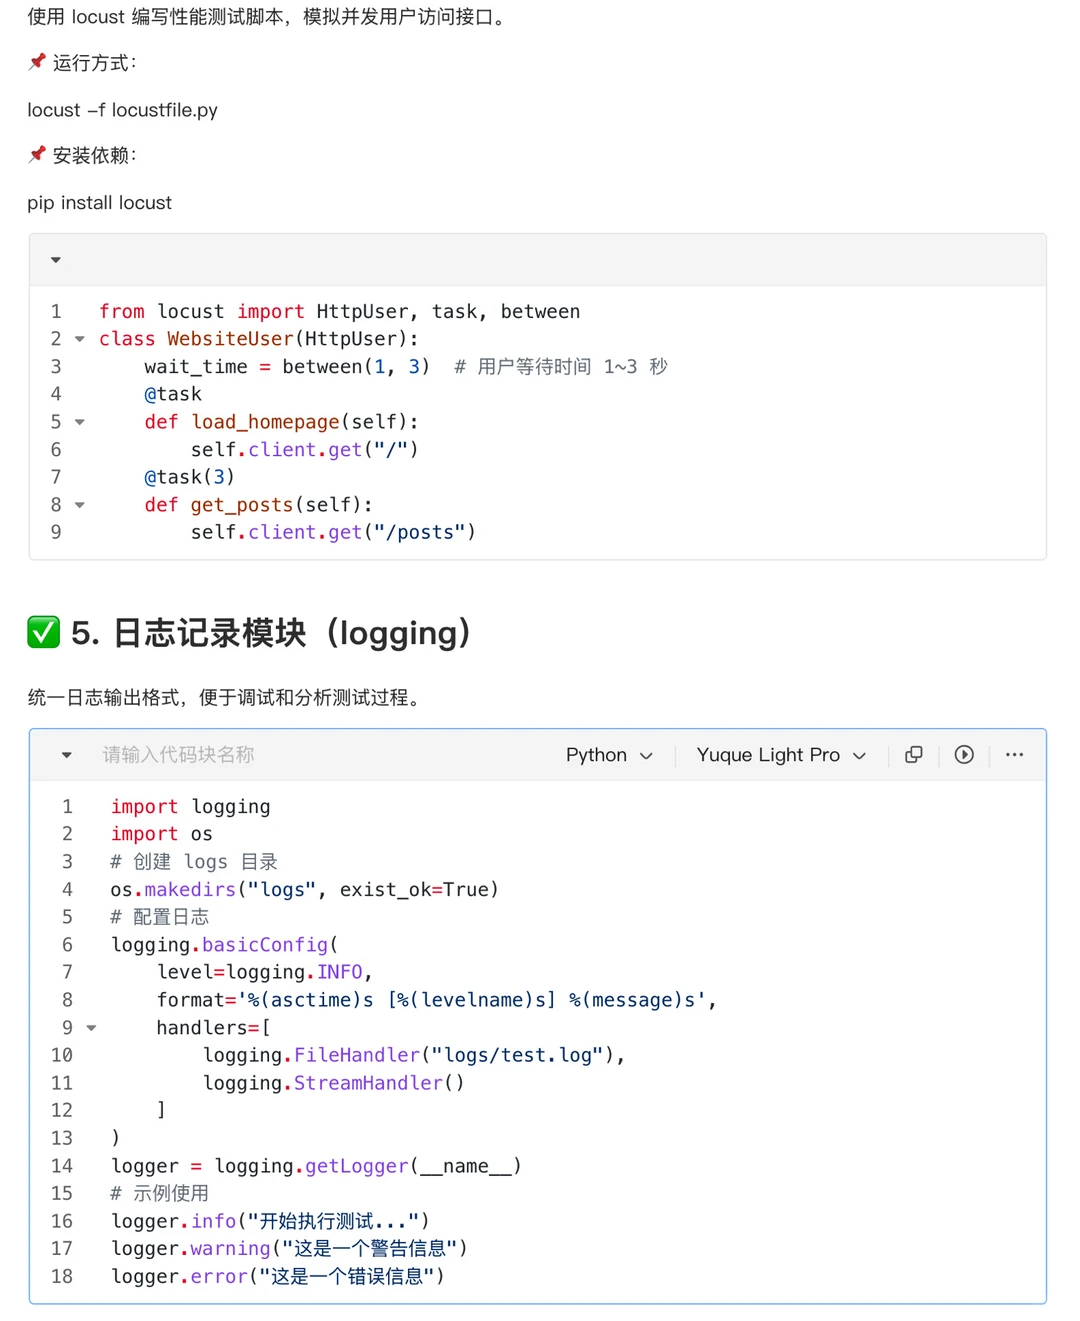Collapse the entire locust code block
Screen dimensions: 1080x1321
[x=55, y=259]
